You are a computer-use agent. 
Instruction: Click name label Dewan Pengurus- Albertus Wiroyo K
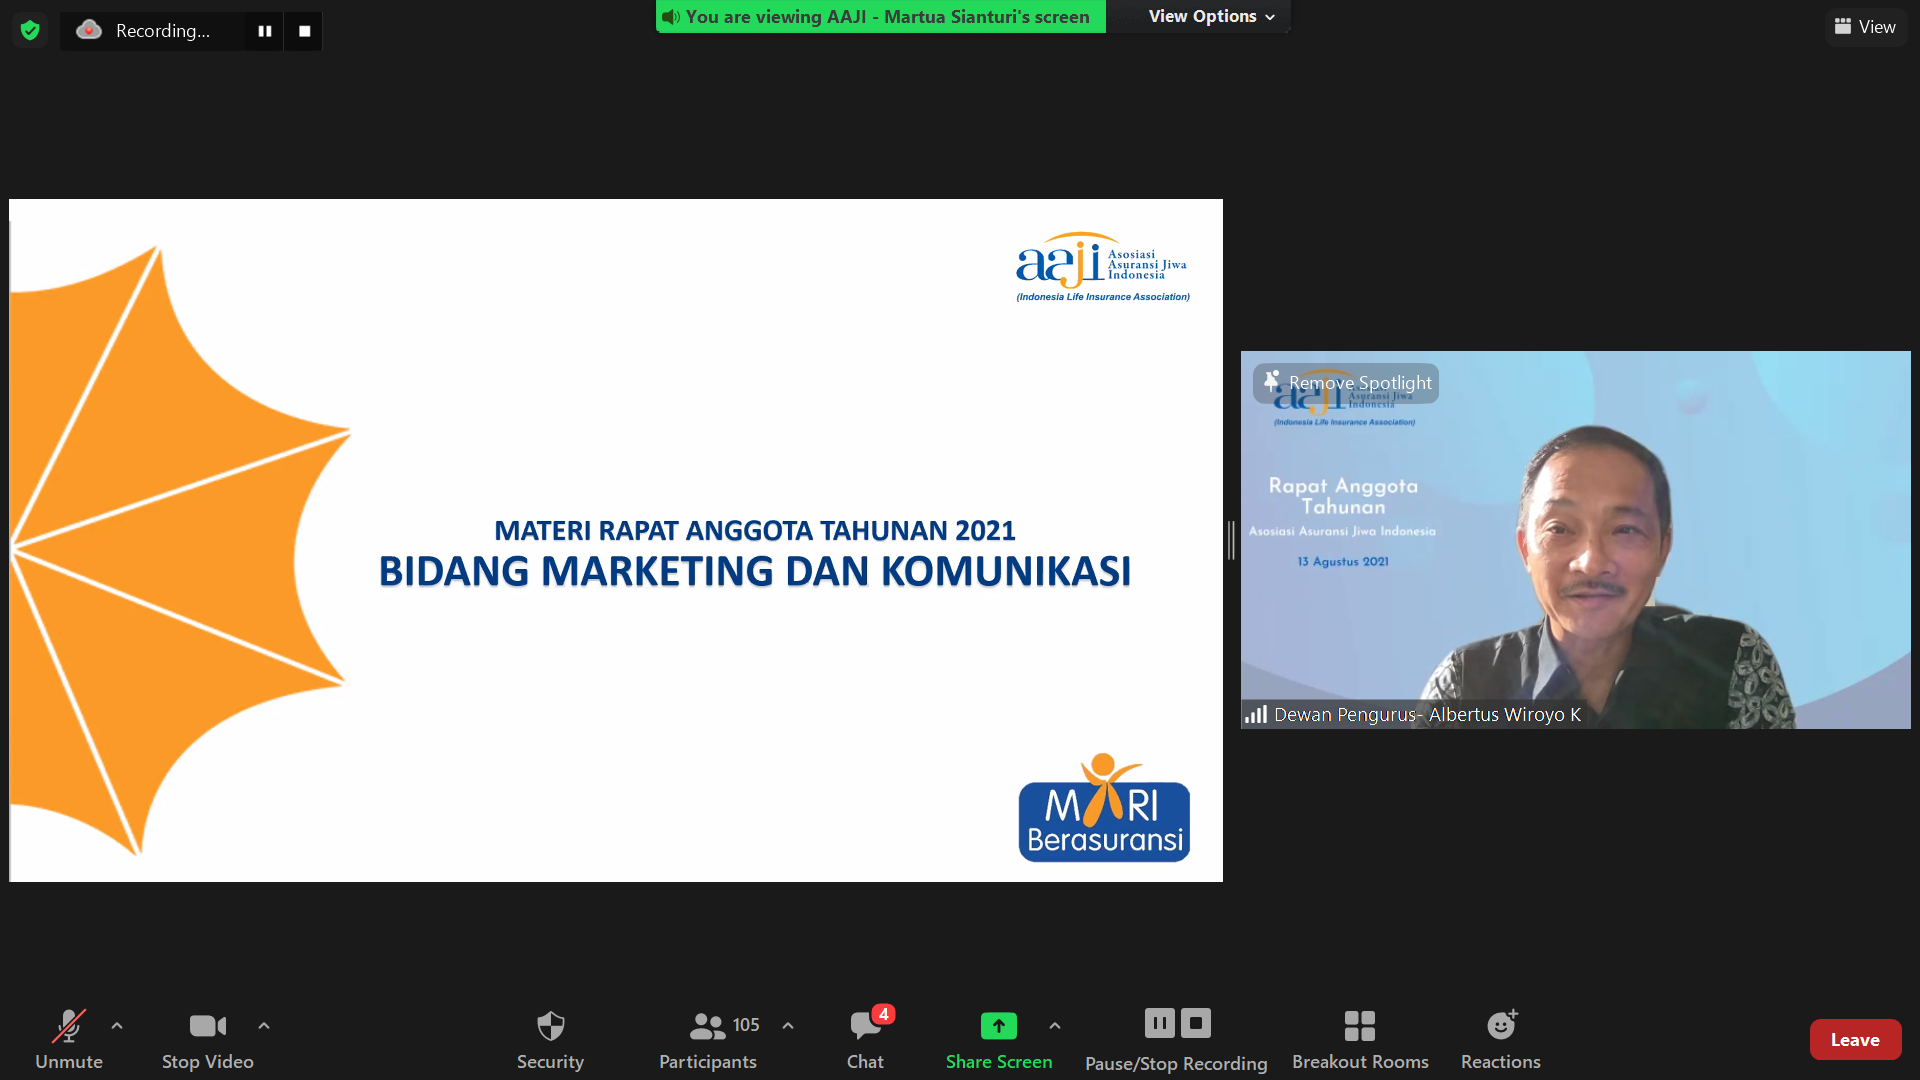(x=1427, y=714)
